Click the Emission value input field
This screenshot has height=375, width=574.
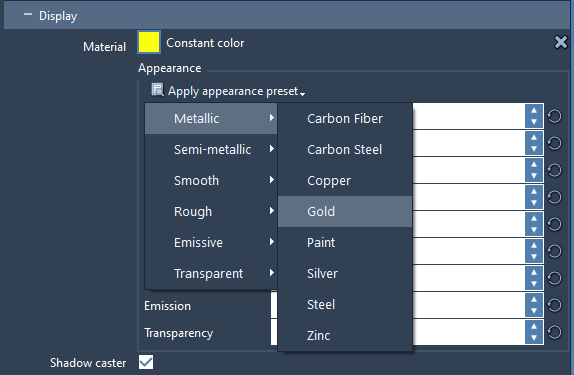[x=469, y=305]
